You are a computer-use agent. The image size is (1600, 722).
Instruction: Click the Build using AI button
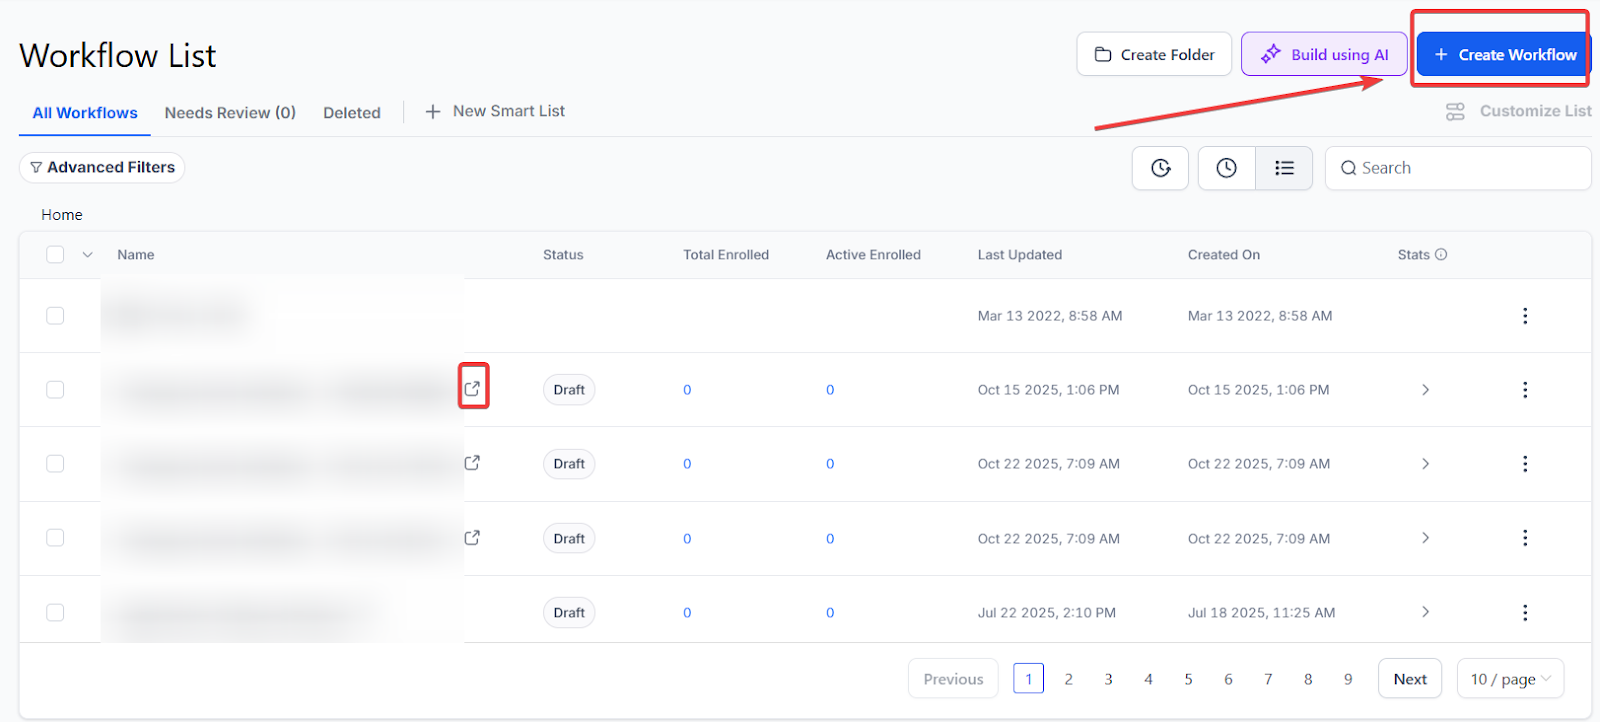tap(1324, 55)
